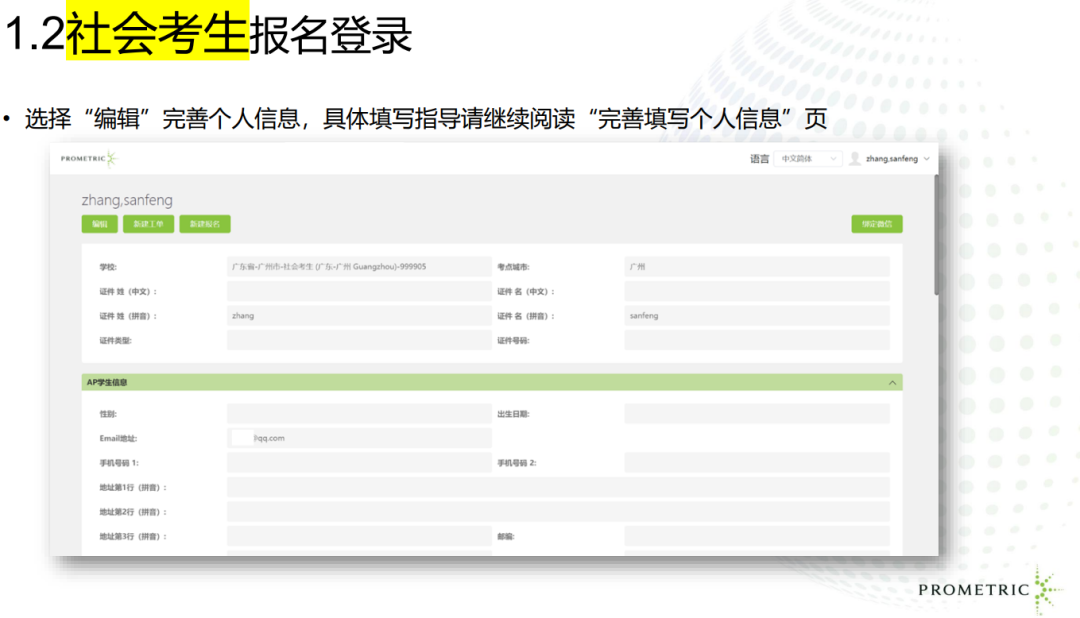Click the 学校 field showing 广东省-广州市-社会考生
1080x618 pixels.
pos(359,267)
